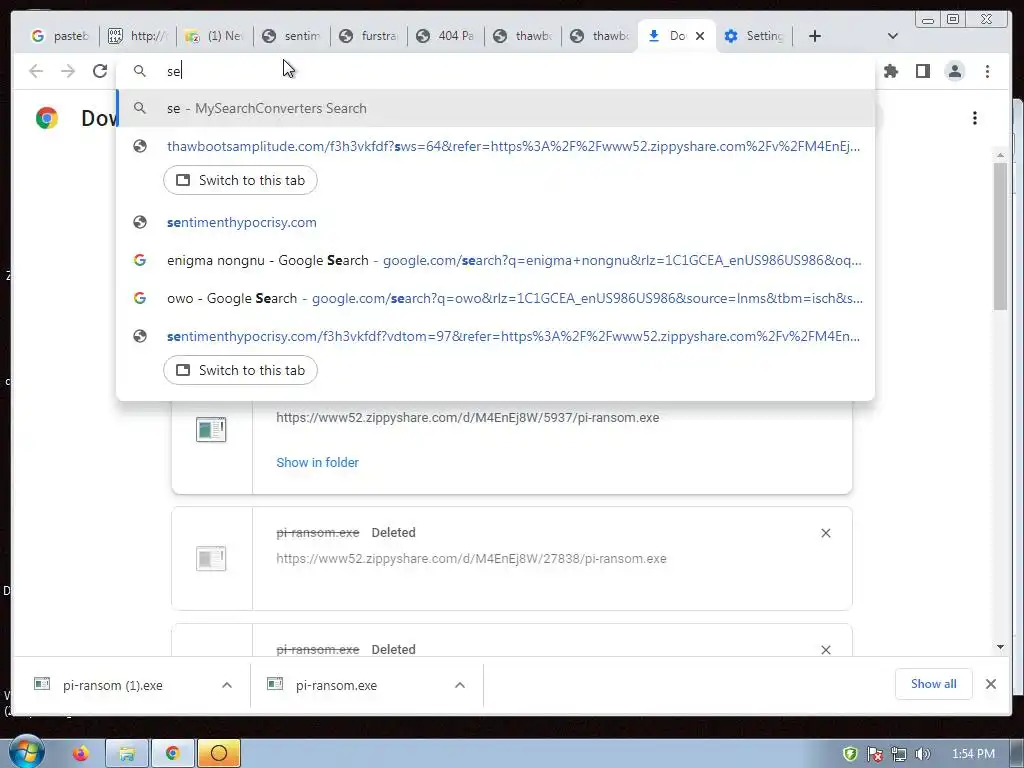
Task: Go back with the back arrow
Action: click(36, 71)
